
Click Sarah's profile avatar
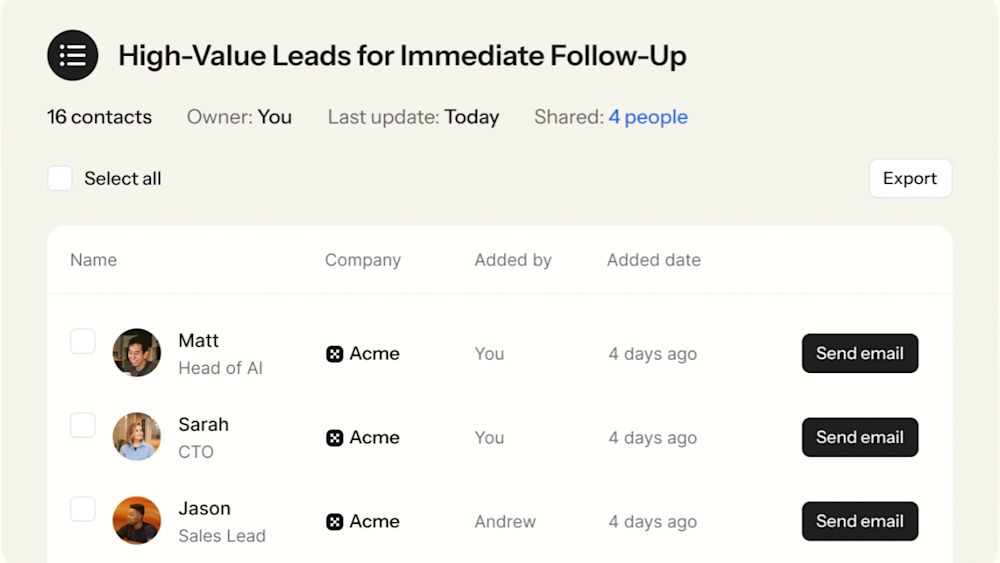tap(137, 437)
